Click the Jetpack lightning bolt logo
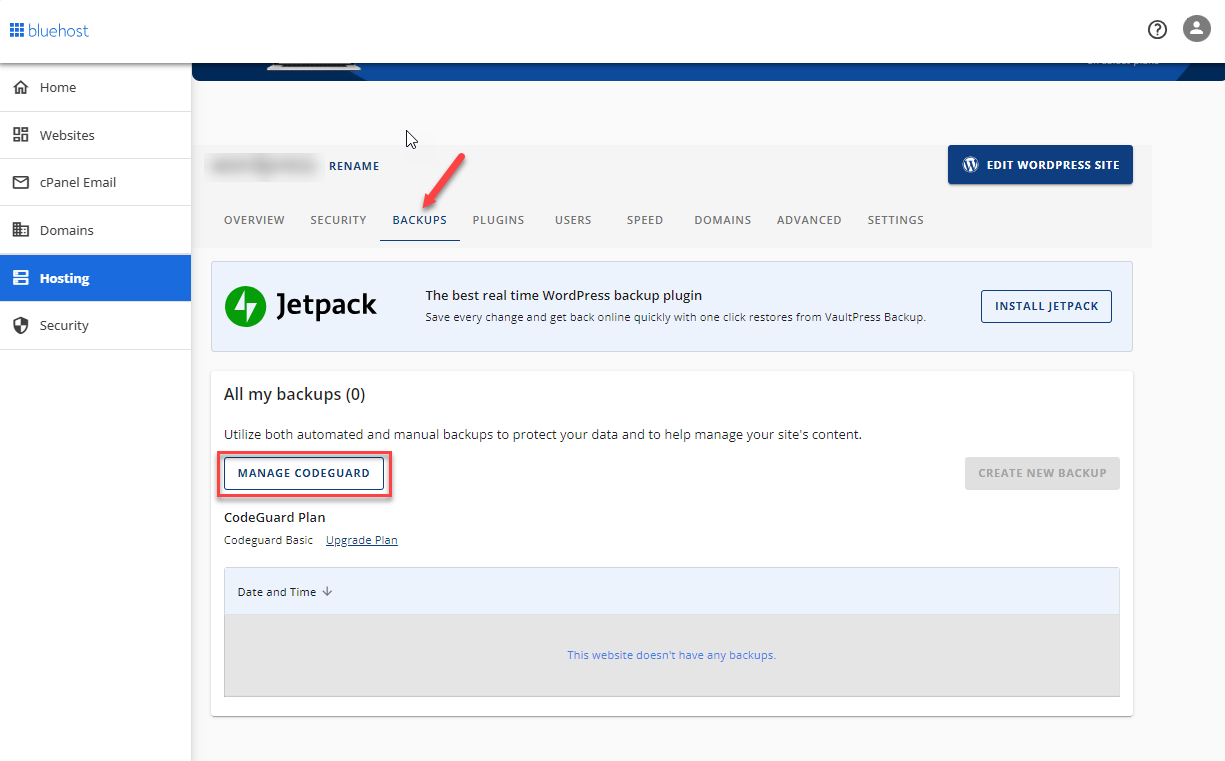The height and width of the screenshot is (761, 1225). [245, 306]
